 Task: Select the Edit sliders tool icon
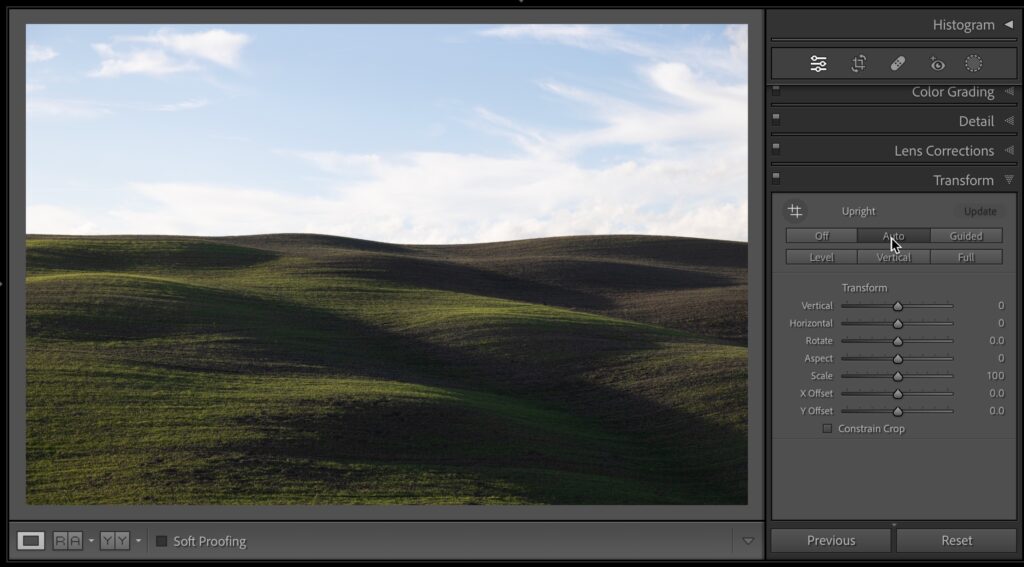click(818, 64)
